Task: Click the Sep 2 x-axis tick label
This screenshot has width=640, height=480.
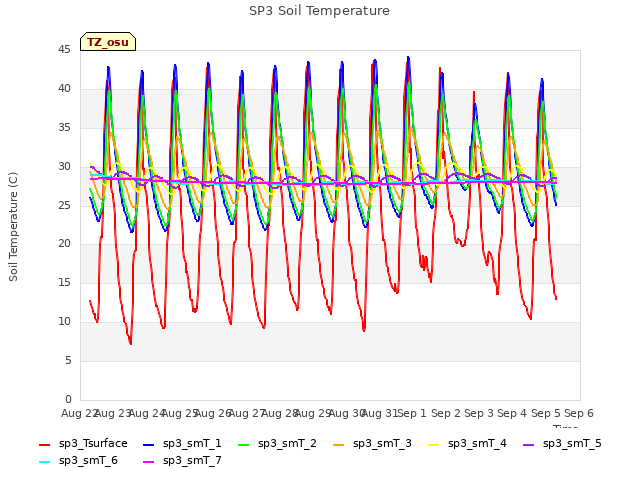Action: coord(446,413)
